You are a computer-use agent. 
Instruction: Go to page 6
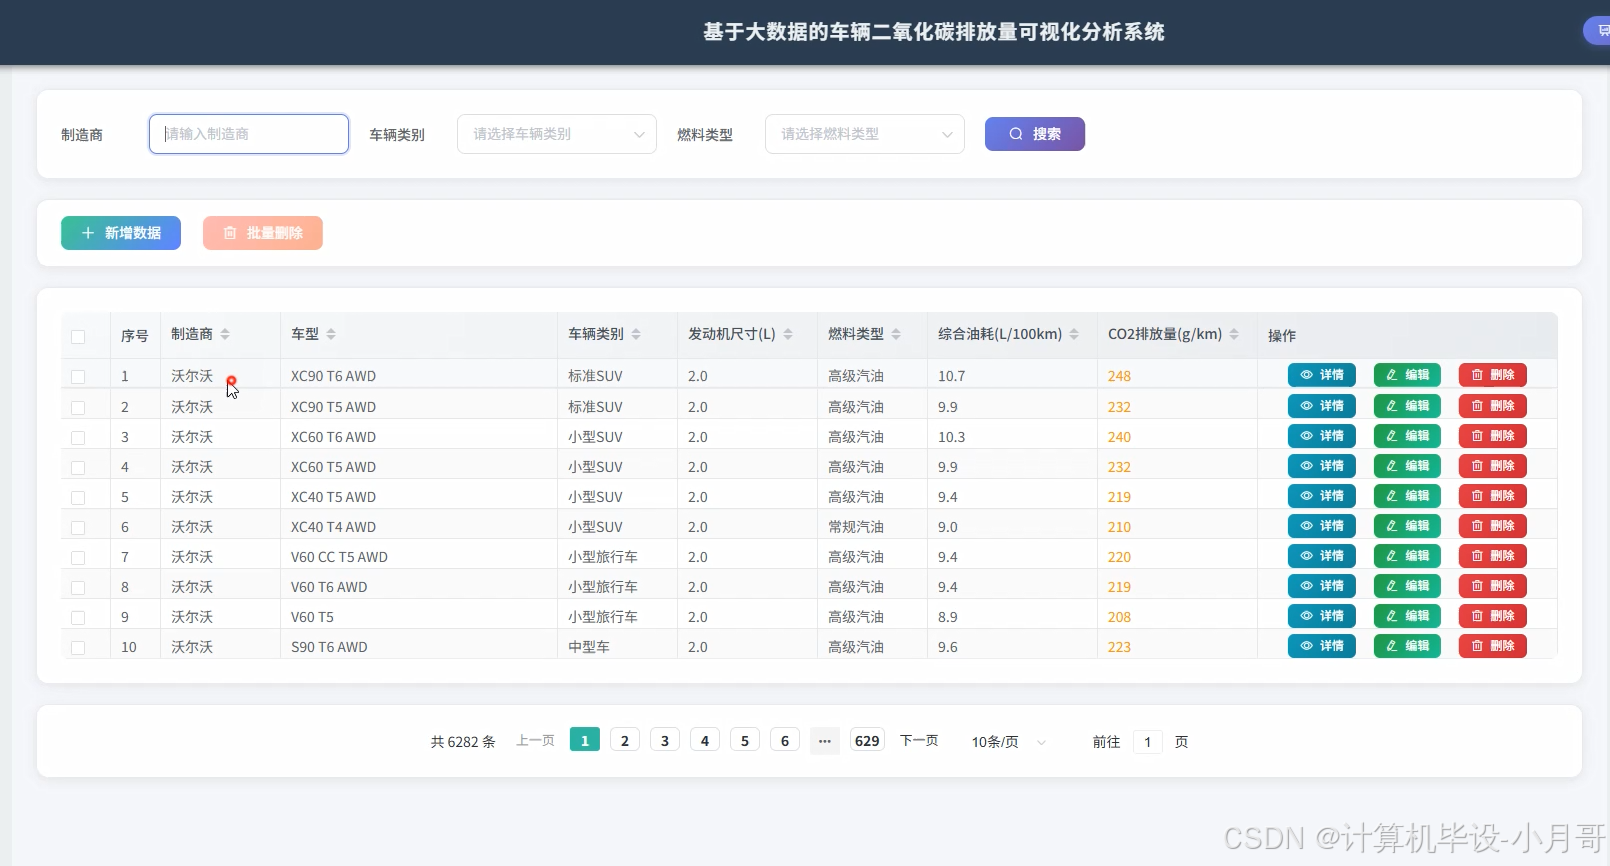click(785, 740)
